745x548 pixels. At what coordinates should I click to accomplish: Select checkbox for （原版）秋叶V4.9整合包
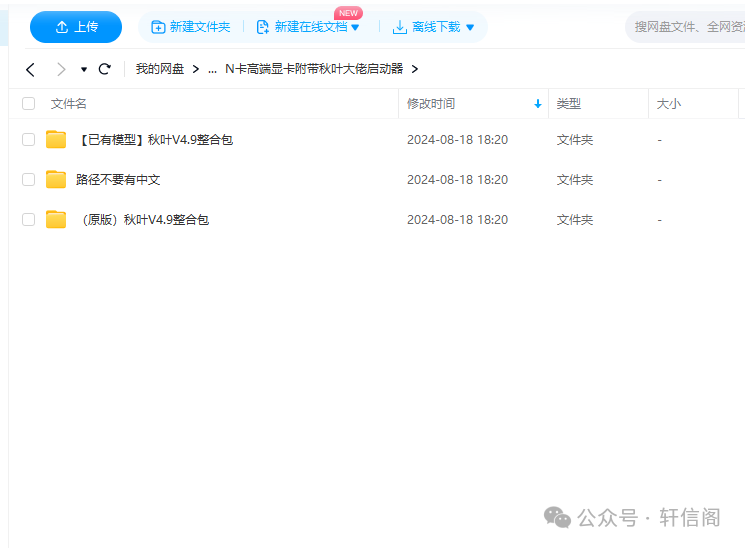(x=28, y=220)
